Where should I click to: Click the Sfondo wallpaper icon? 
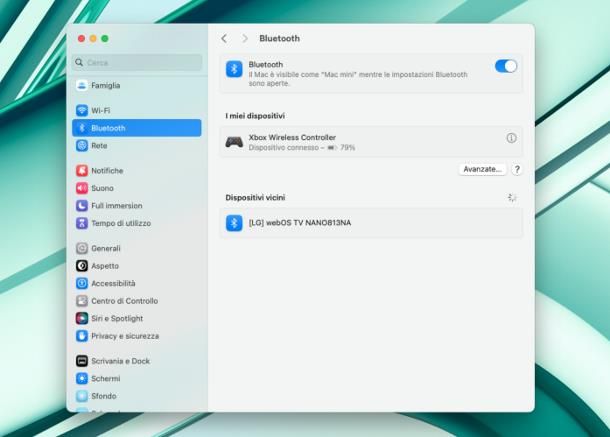(82, 396)
